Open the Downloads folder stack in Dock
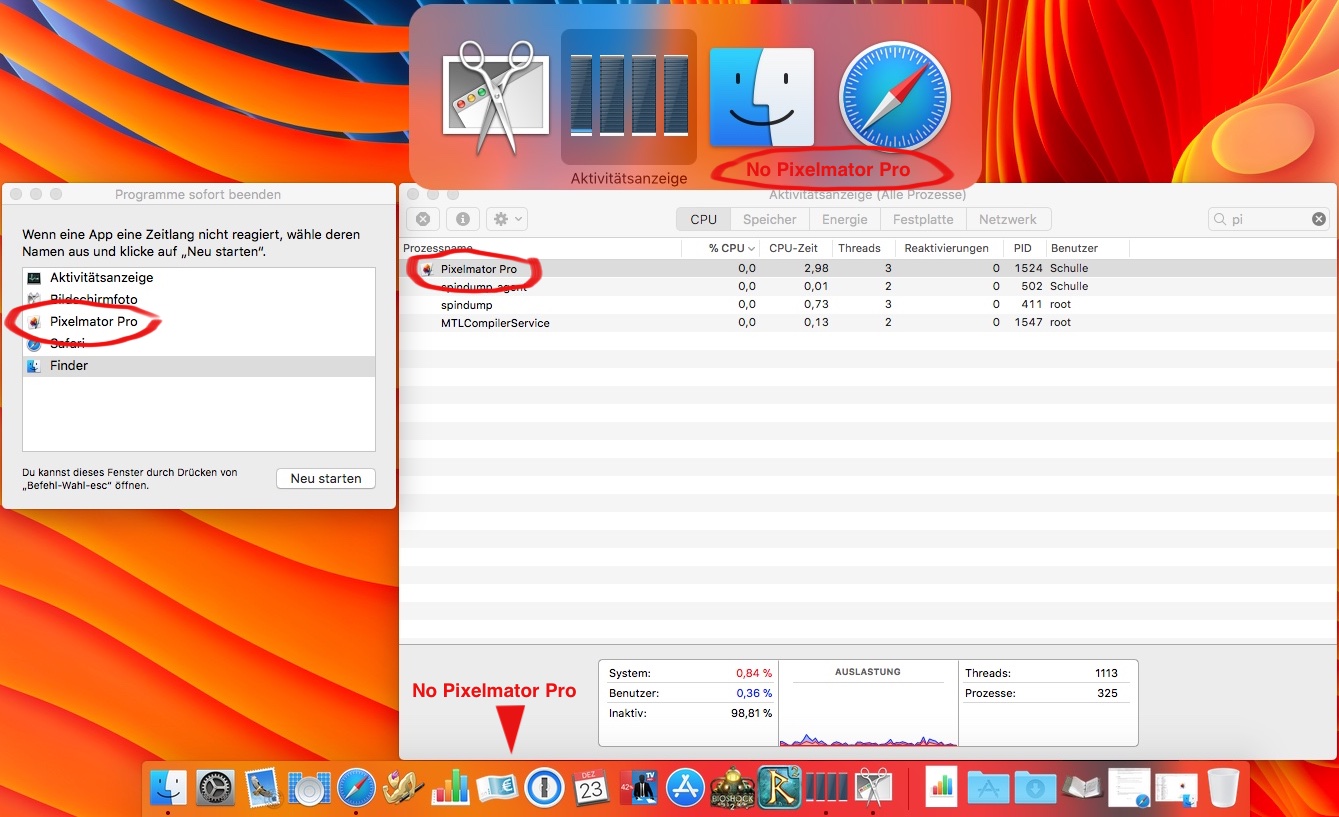Viewport: 1339px width, 817px height. coord(1035,788)
